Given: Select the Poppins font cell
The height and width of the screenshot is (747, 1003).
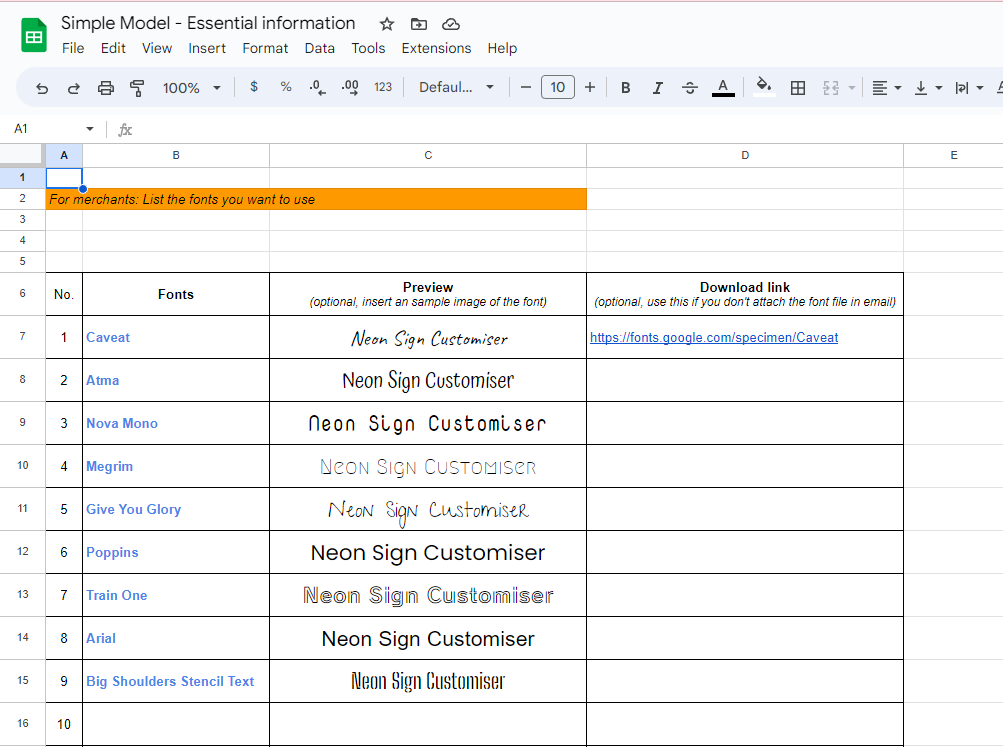Looking at the screenshot, I should pyautogui.click(x=112, y=552).
